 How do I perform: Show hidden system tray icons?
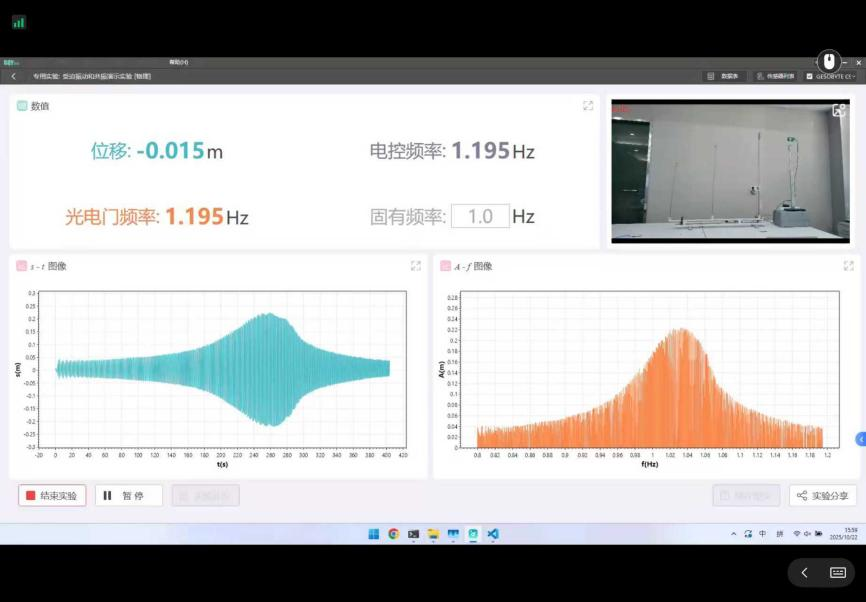pyautogui.click(x=732, y=534)
